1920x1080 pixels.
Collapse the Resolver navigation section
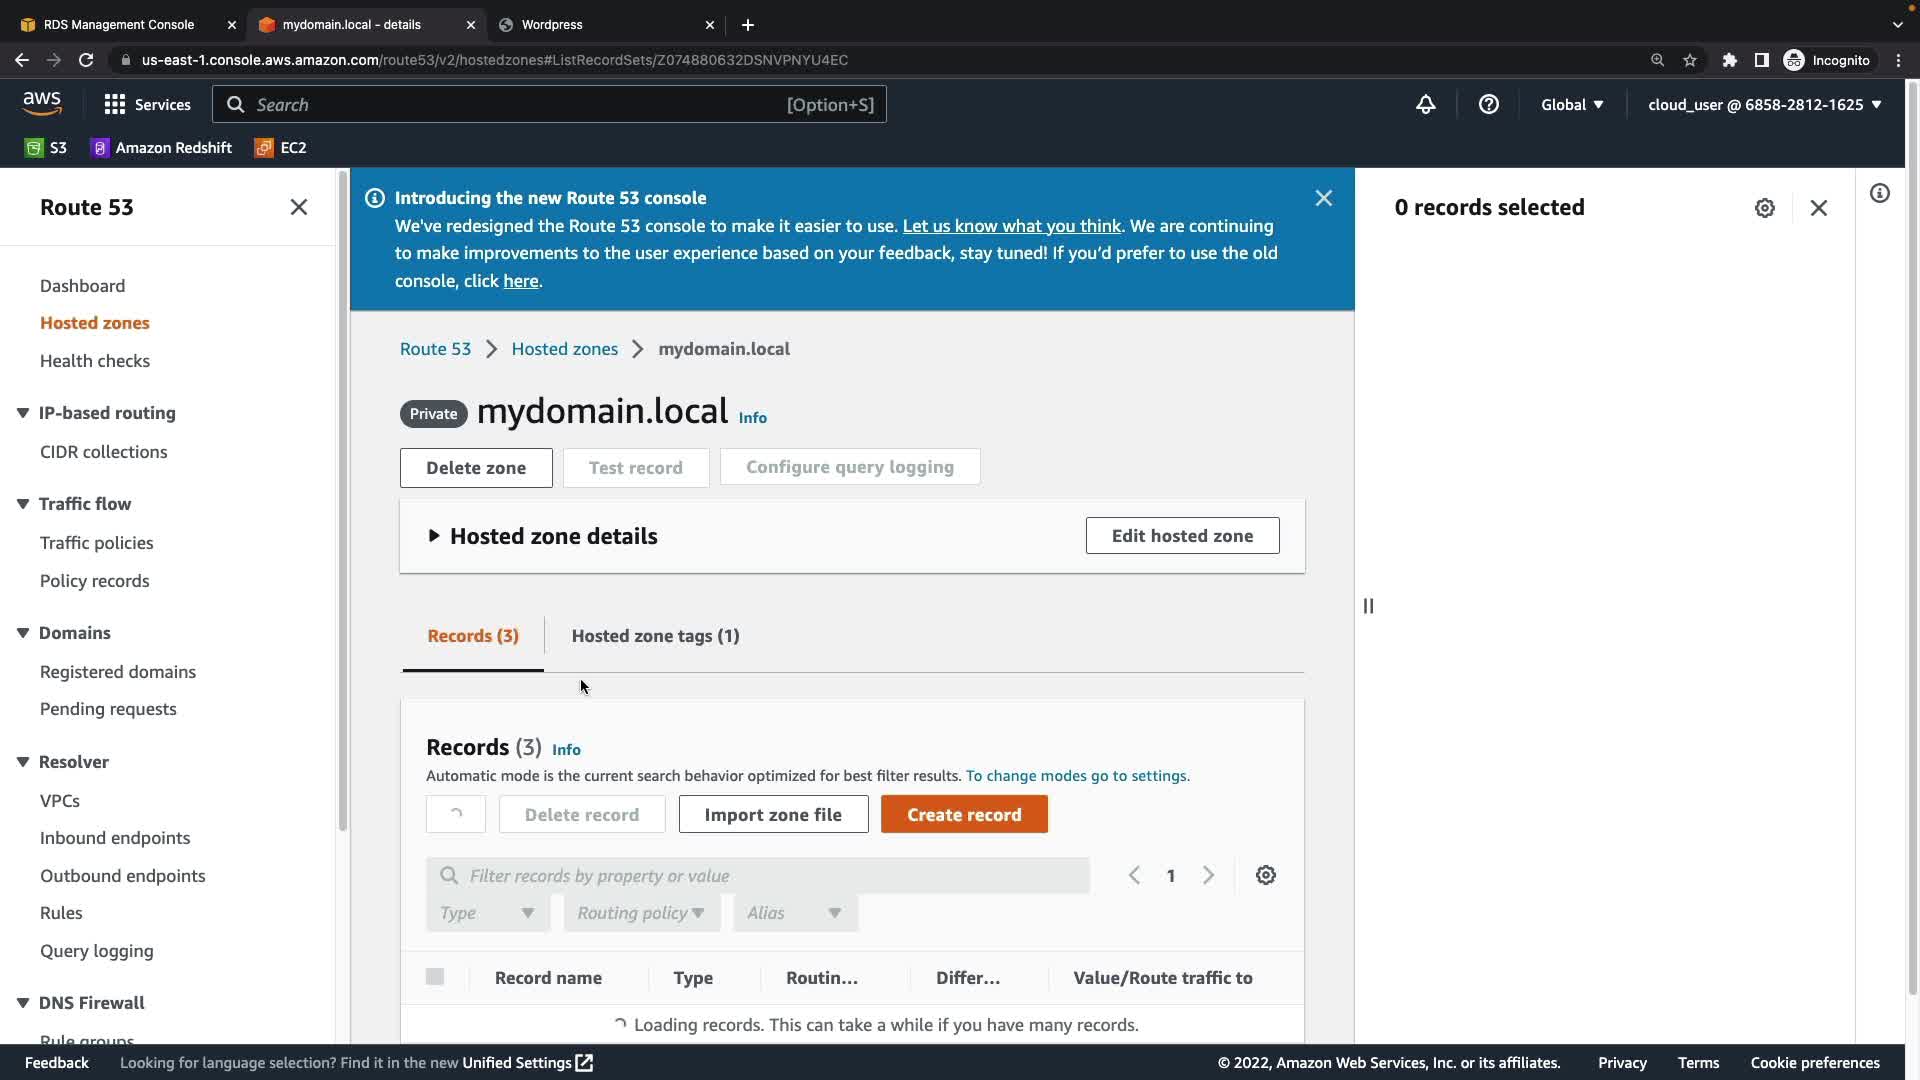point(23,762)
